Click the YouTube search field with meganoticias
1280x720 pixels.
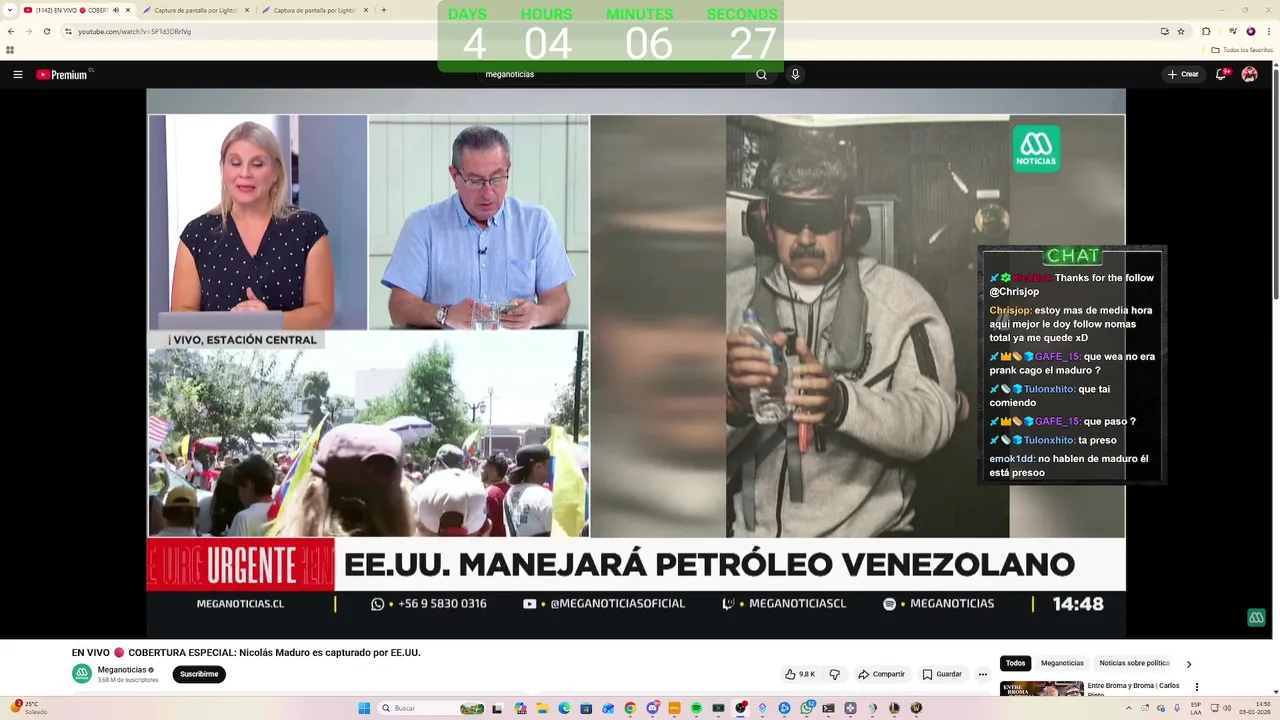pyautogui.click(x=610, y=74)
